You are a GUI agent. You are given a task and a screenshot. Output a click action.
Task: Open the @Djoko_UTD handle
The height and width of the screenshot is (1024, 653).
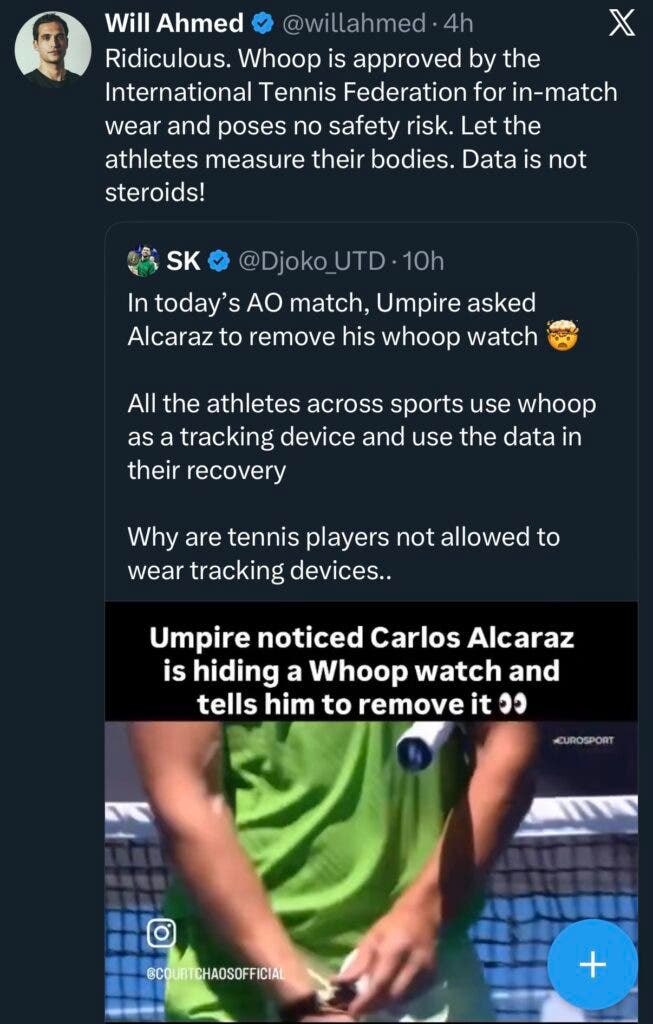[310, 262]
